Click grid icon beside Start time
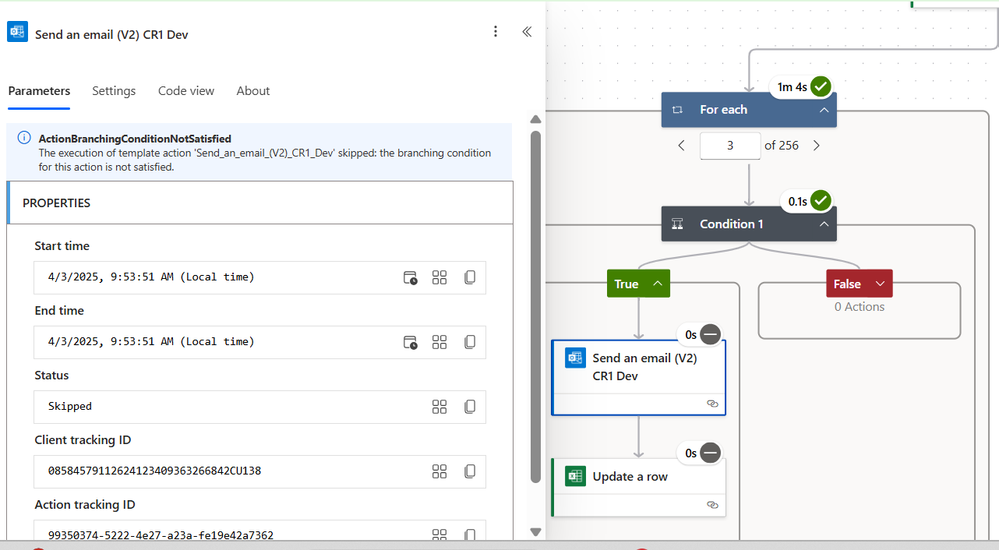The width and height of the screenshot is (999, 550). point(439,277)
